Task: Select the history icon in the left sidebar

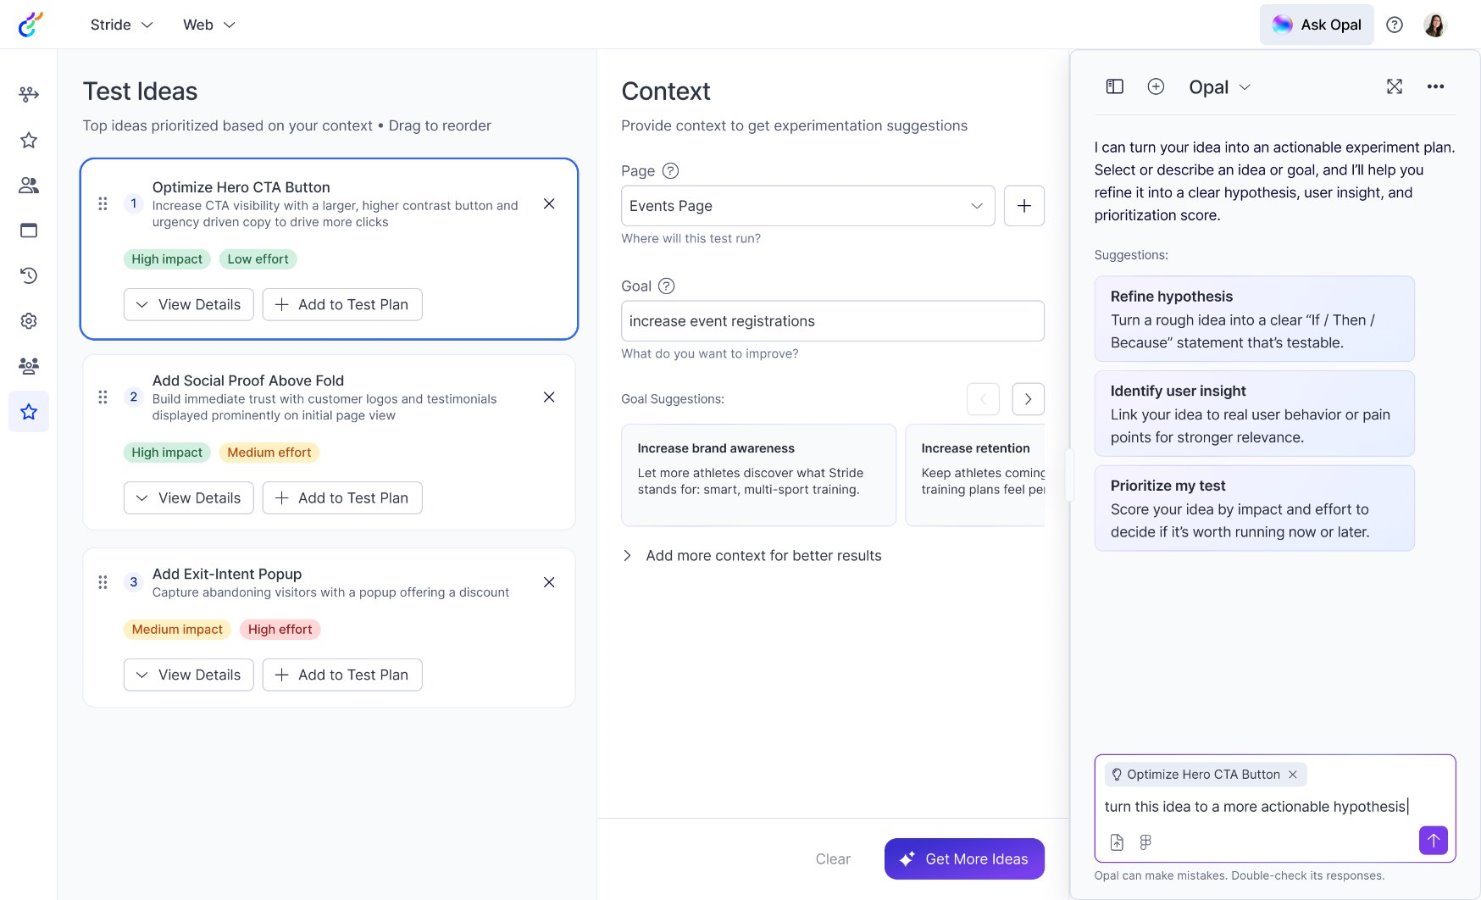Action: point(28,275)
